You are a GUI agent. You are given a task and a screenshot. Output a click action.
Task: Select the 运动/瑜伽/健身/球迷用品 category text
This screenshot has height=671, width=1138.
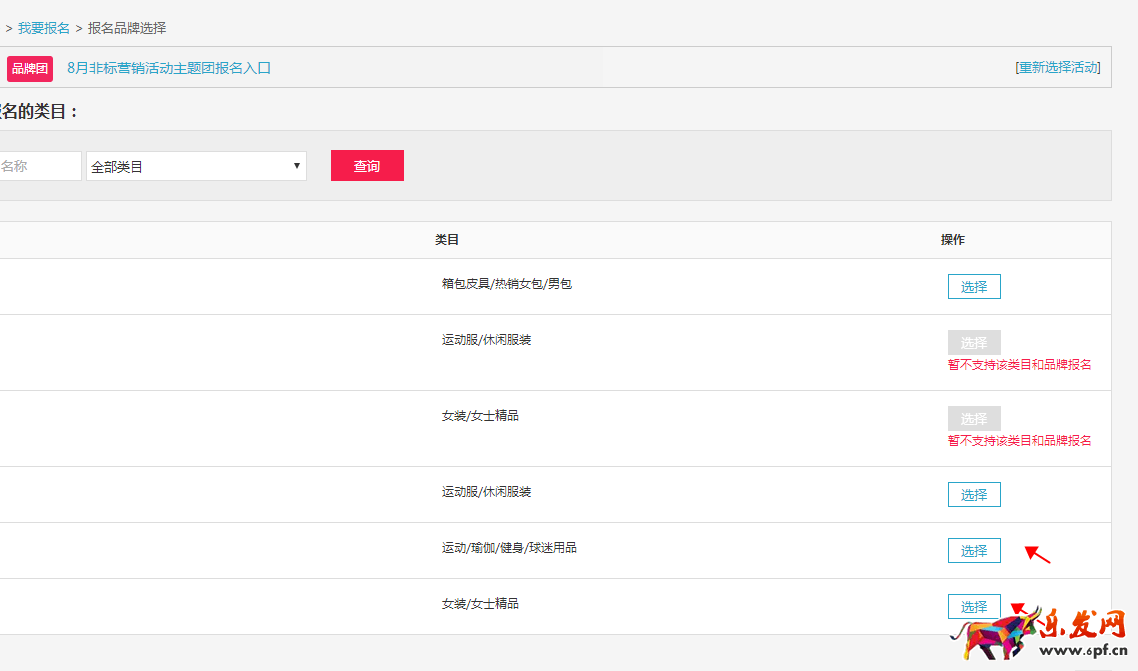[509, 548]
